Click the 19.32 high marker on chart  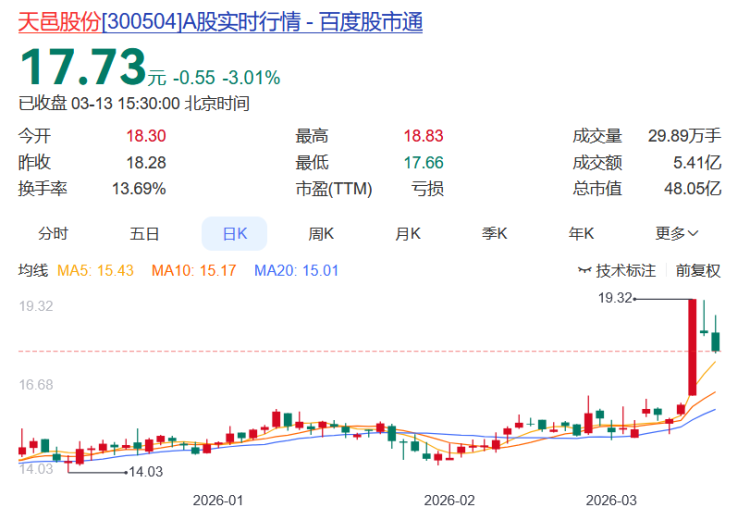[615, 298]
